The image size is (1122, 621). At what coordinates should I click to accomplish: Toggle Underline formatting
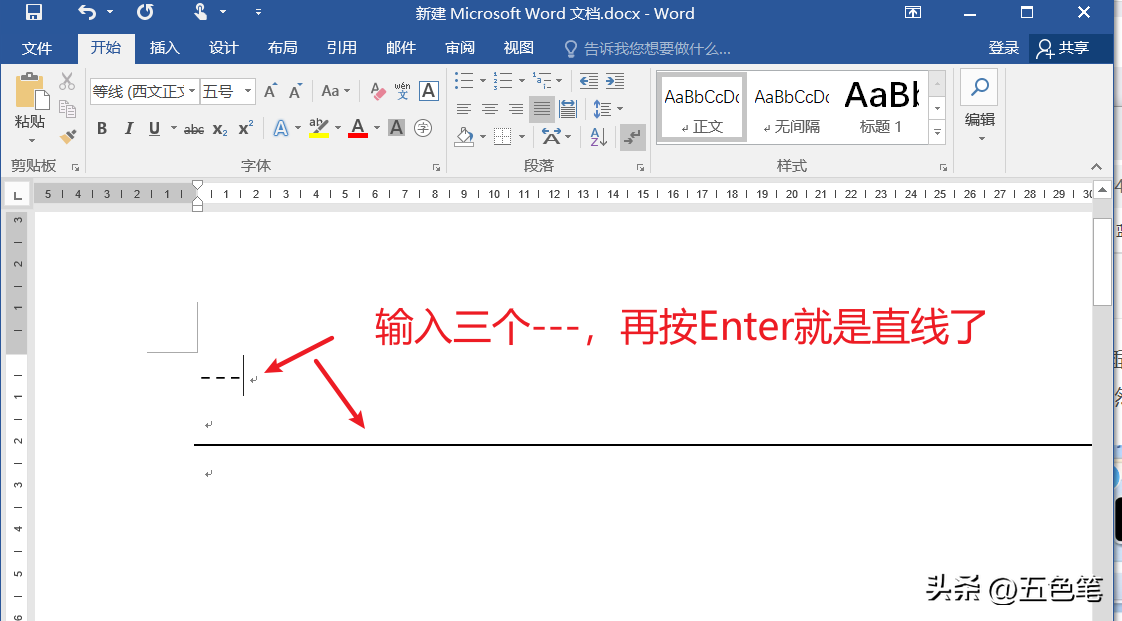pyautogui.click(x=154, y=129)
